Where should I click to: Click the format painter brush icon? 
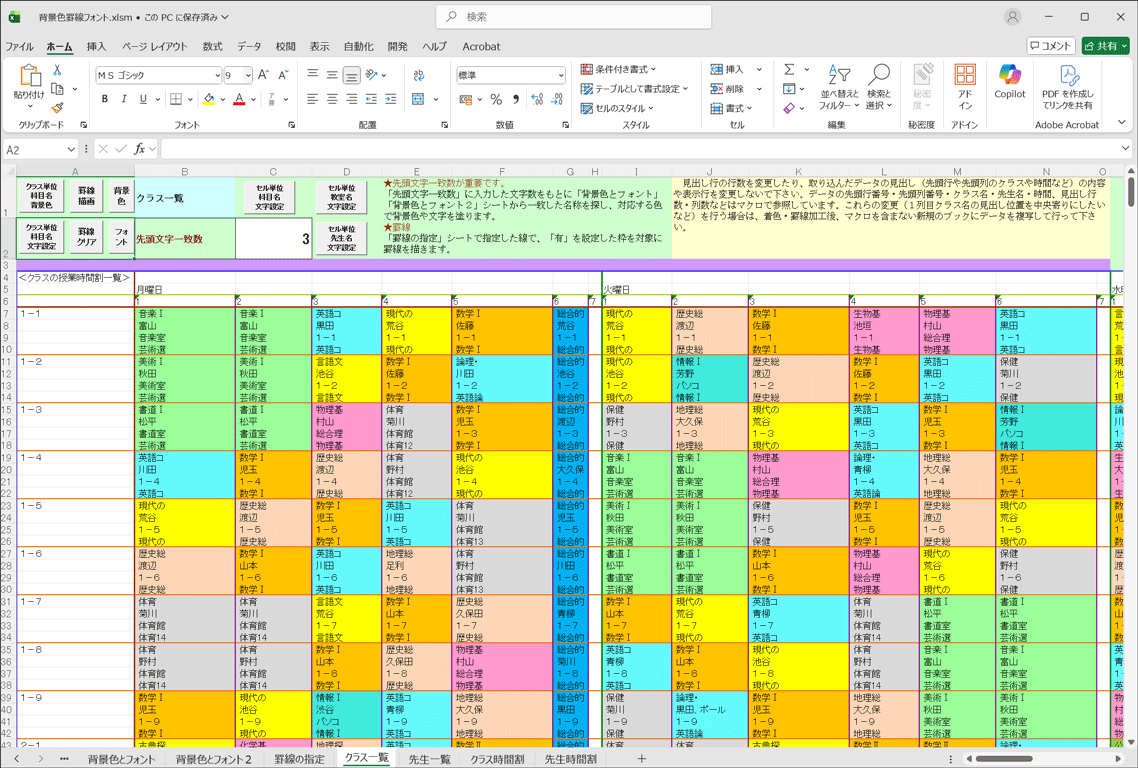[57, 108]
